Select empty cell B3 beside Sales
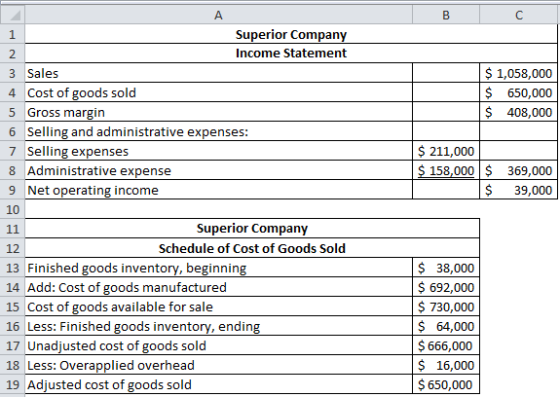 446,73
